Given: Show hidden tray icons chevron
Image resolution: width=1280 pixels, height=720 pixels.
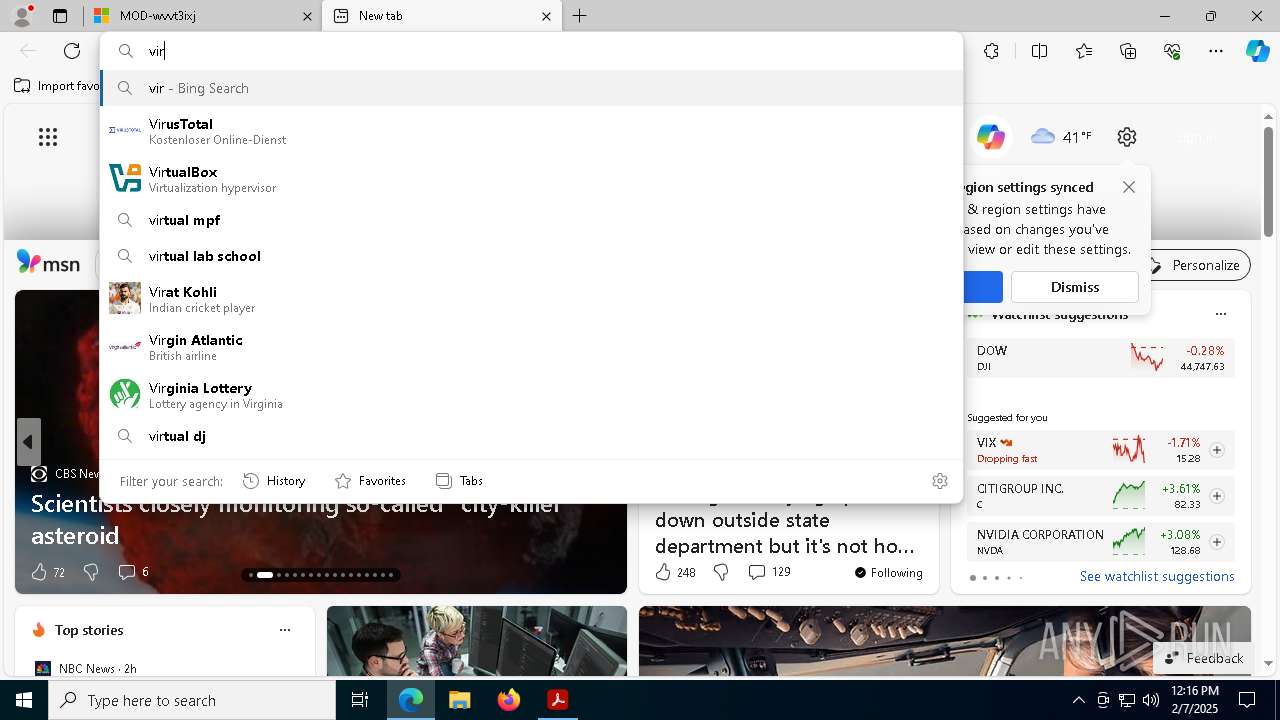Looking at the screenshot, I should (1078, 700).
